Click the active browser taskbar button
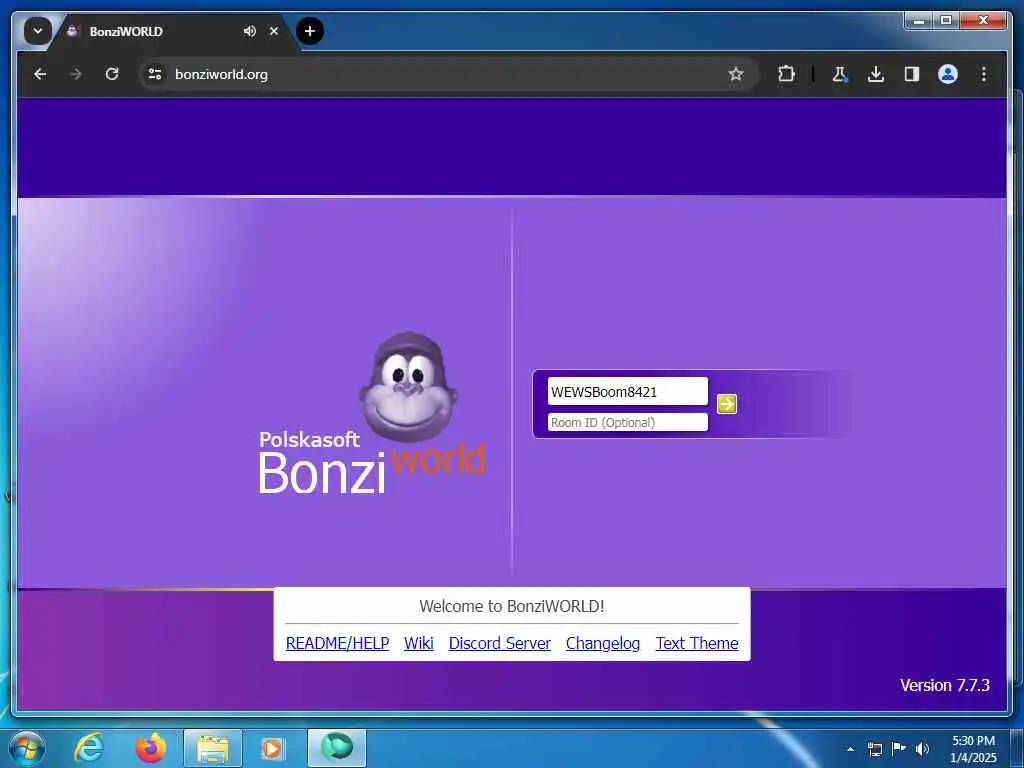The width and height of the screenshot is (1024, 768). pos(337,748)
